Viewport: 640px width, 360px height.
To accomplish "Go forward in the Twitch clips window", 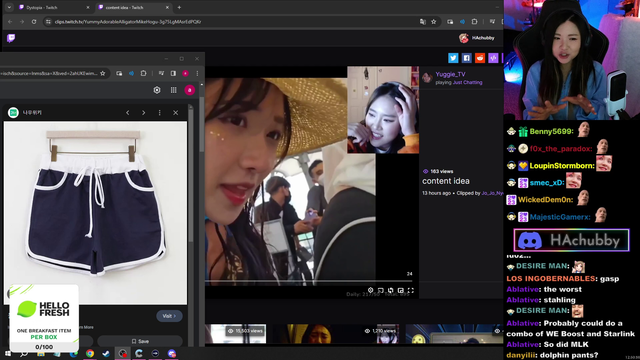I will [22, 22].
